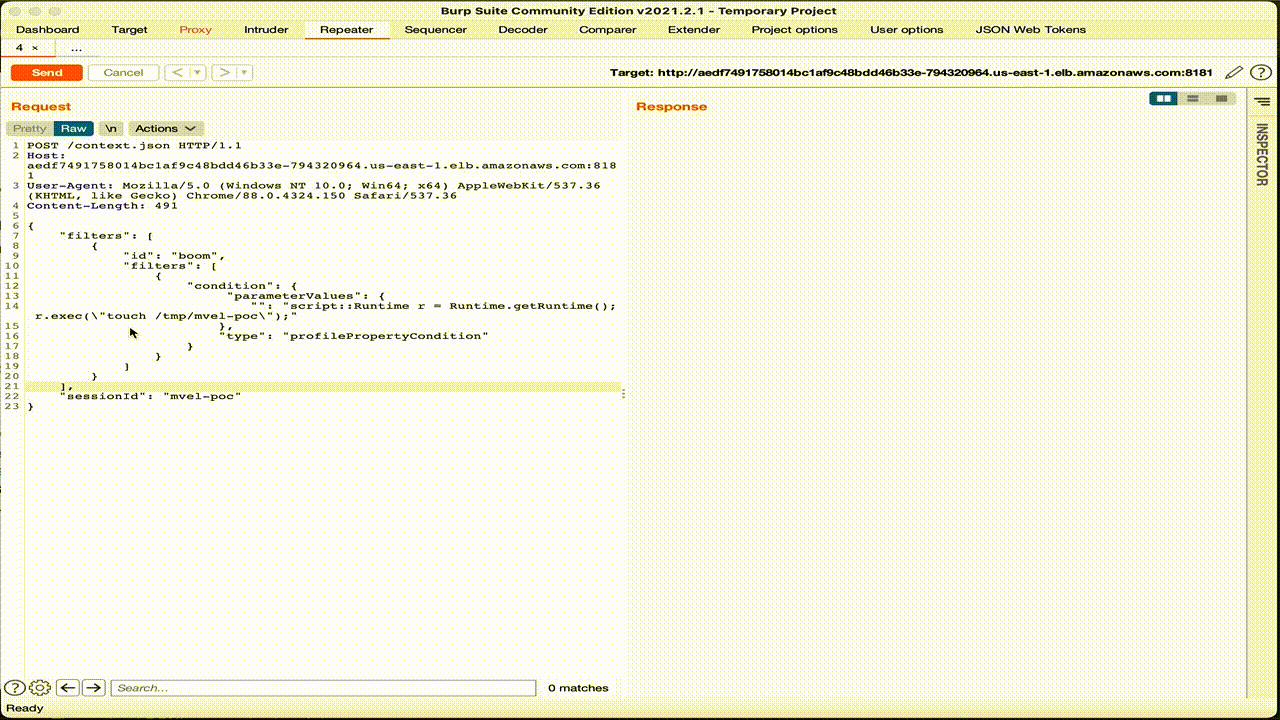The height and width of the screenshot is (720, 1280).
Task: Toggle the Inspector panel hamburger icon
Action: (x=1262, y=101)
